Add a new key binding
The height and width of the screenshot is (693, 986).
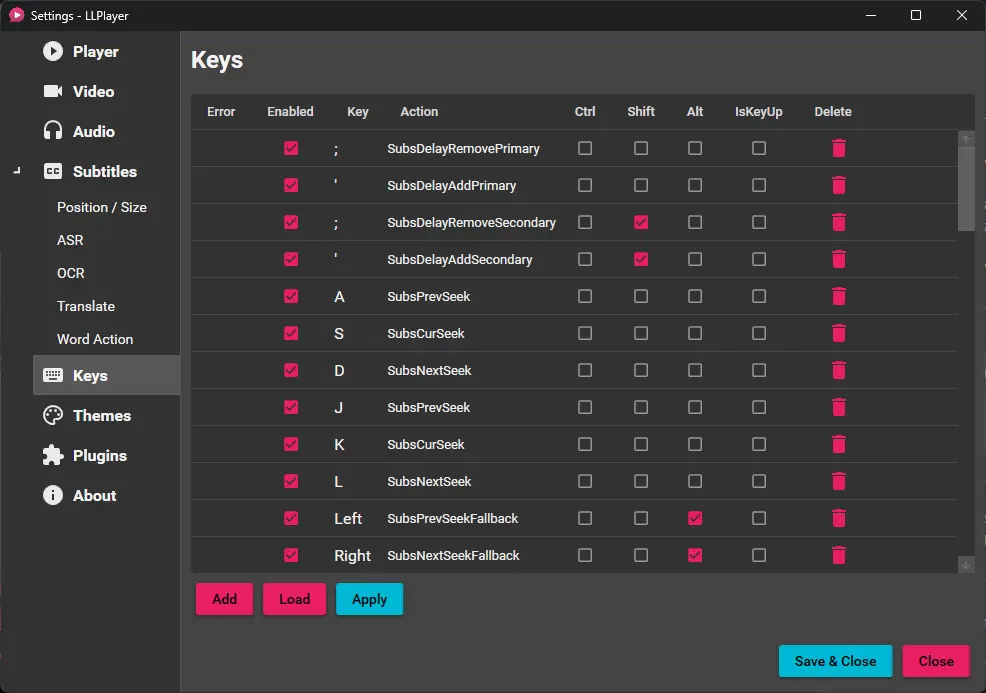click(224, 599)
